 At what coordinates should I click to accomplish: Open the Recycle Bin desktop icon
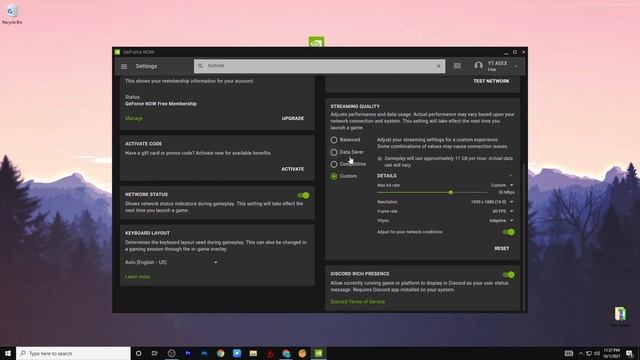coord(12,14)
